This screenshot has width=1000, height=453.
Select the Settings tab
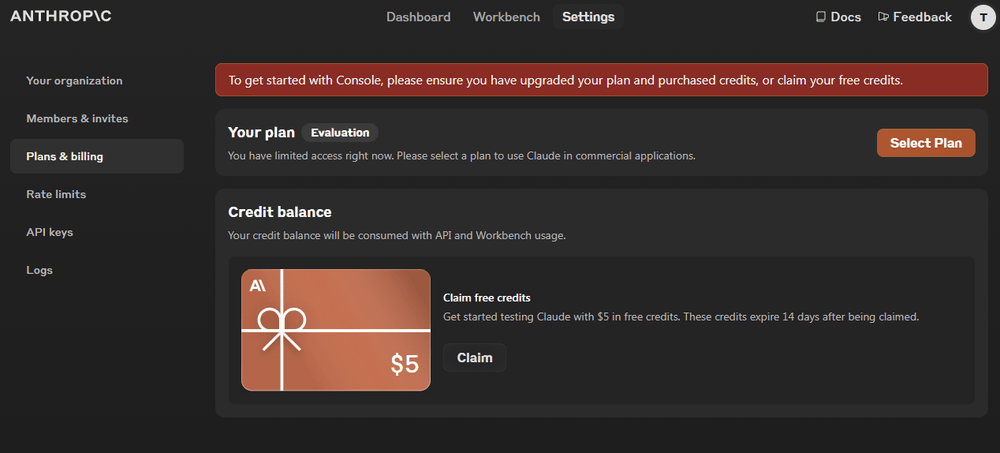[588, 17]
